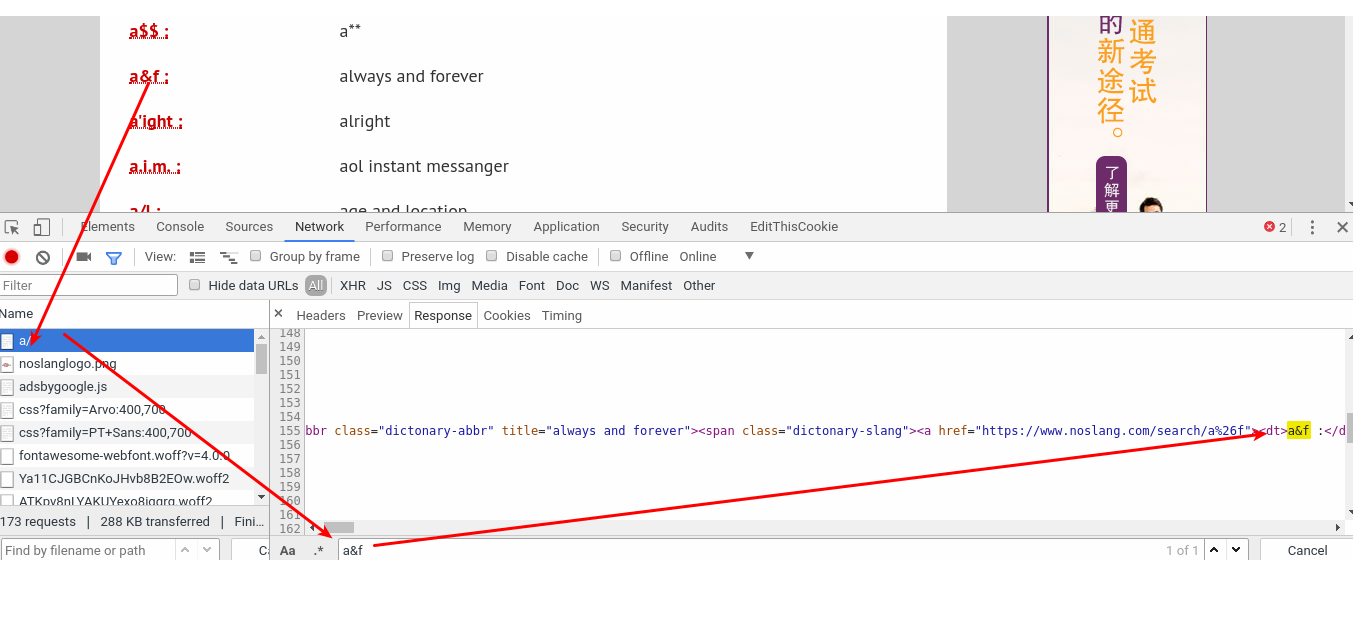Toggle the filter funnel icon
The height and width of the screenshot is (643, 1359).
pos(114,257)
